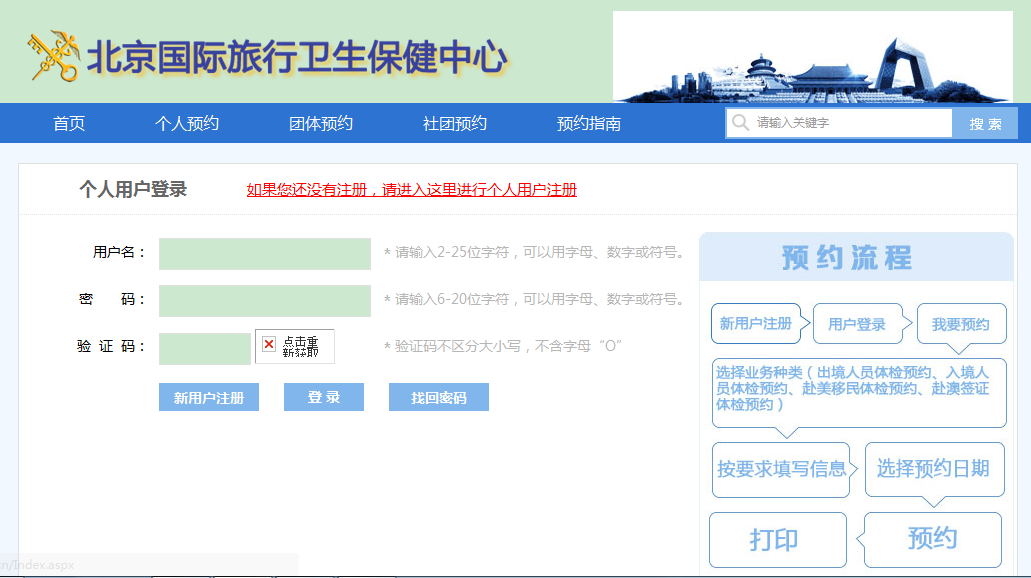1031x578 pixels.
Task: Open the 预约指南 menu item
Action: point(589,124)
